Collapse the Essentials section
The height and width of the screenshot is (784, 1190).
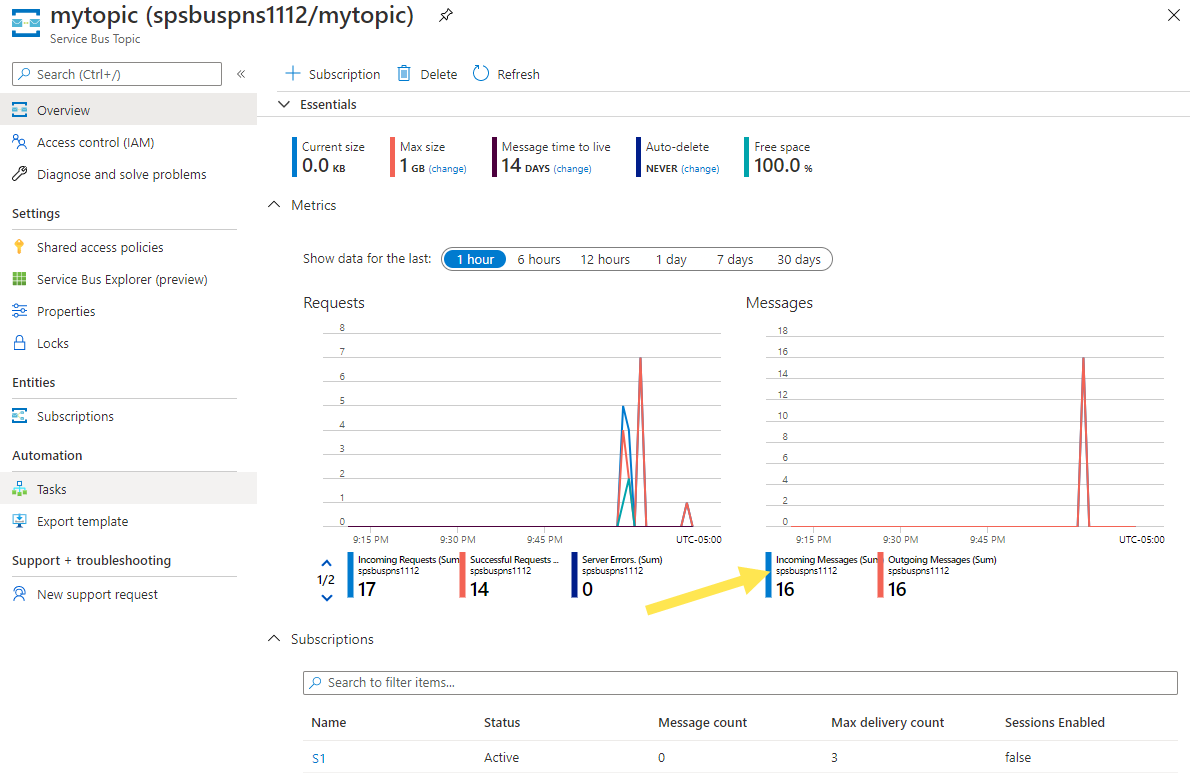pyautogui.click(x=285, y=104)
